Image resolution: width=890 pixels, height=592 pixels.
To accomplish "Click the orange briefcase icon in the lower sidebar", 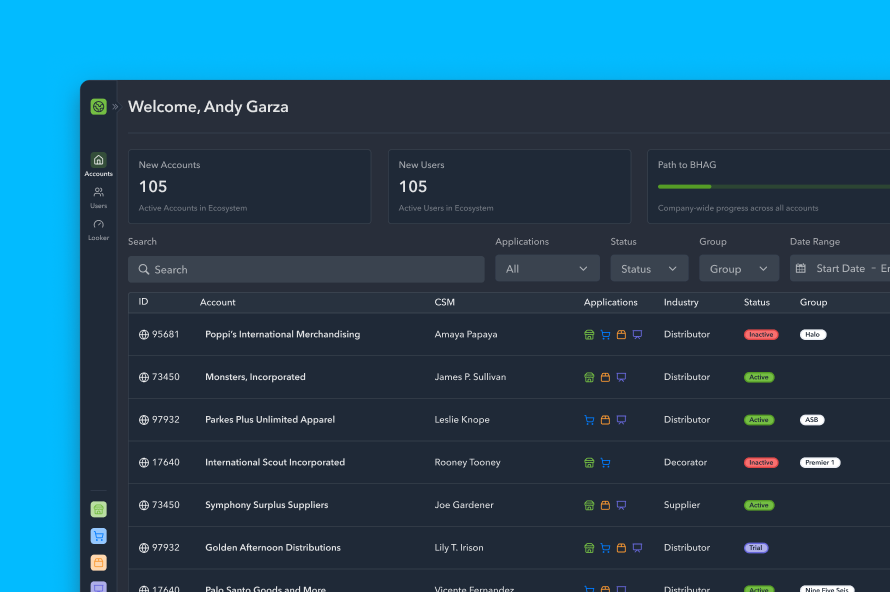I will (x=98, y=563).
